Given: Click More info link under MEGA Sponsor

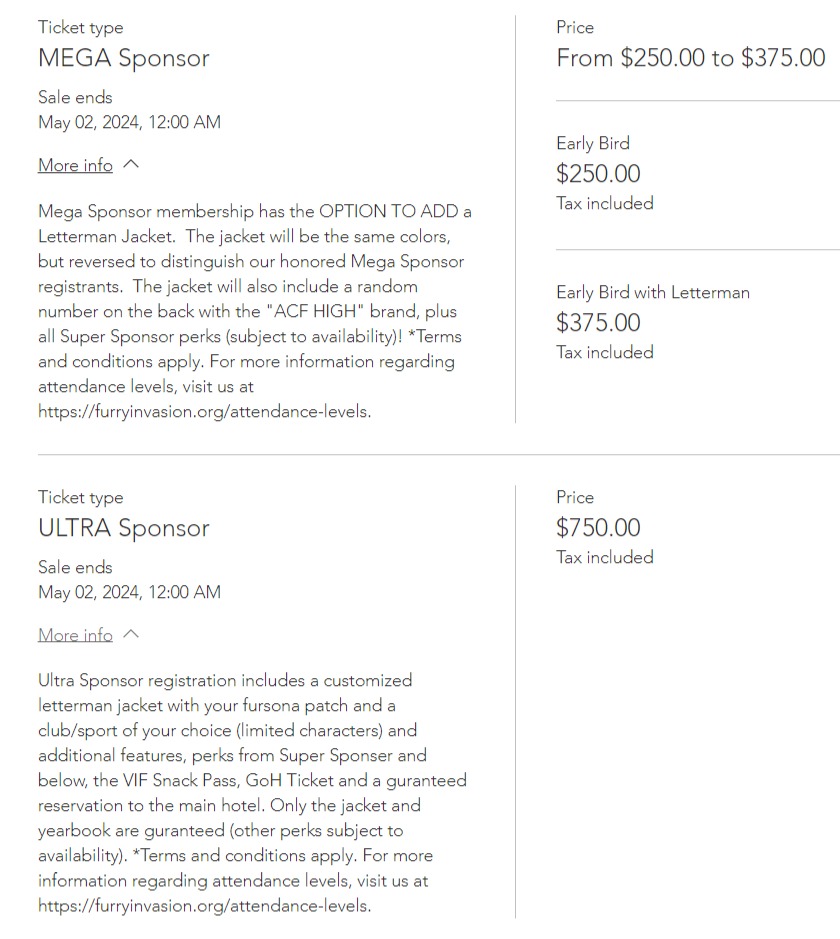Looking at the screenshot, I should pos(75,166).
